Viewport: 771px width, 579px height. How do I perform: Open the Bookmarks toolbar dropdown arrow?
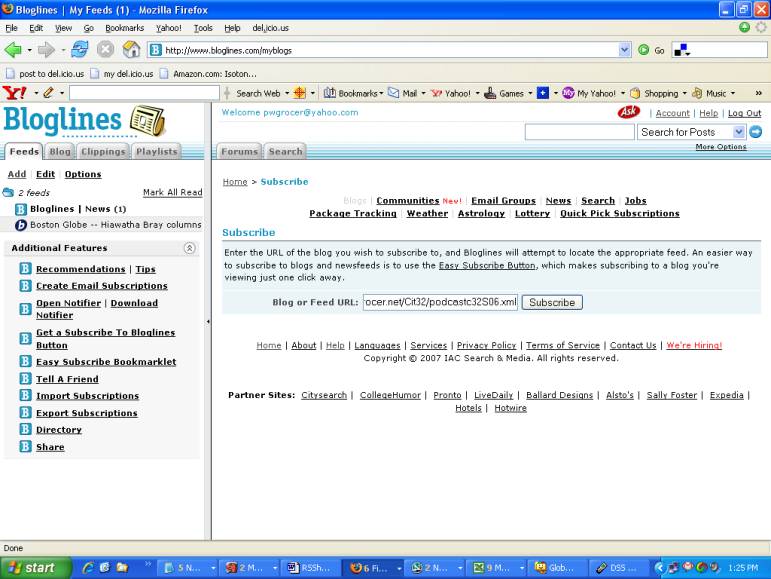point(382,93)
